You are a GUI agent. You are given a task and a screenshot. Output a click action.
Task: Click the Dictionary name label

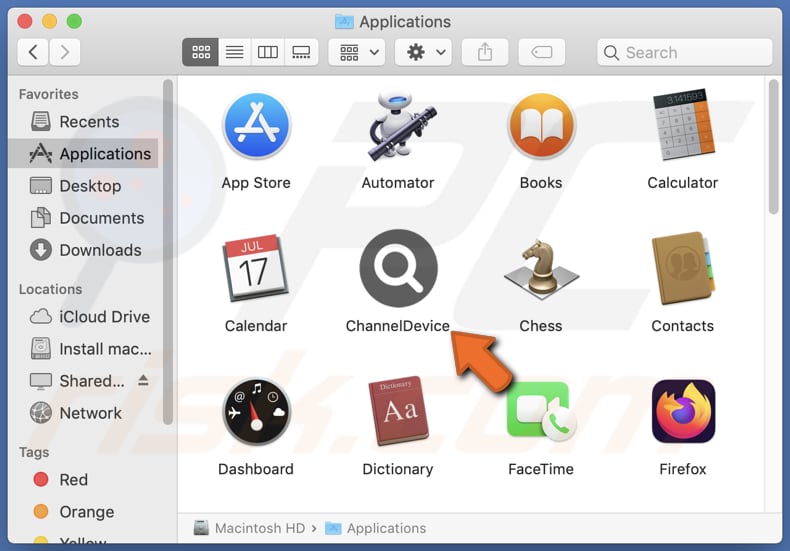[x=398, y=469]
